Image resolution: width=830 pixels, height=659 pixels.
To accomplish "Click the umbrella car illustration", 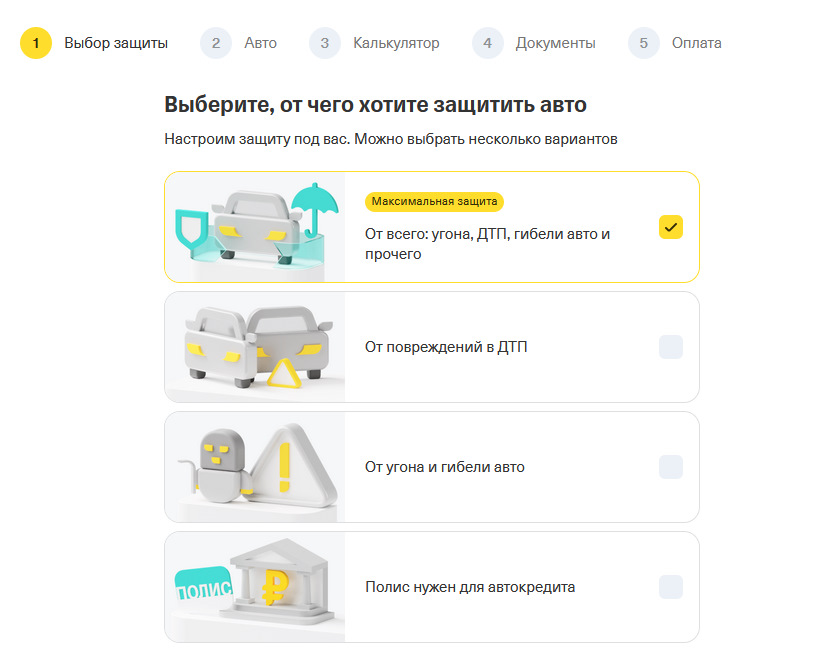I will point(255,227).
